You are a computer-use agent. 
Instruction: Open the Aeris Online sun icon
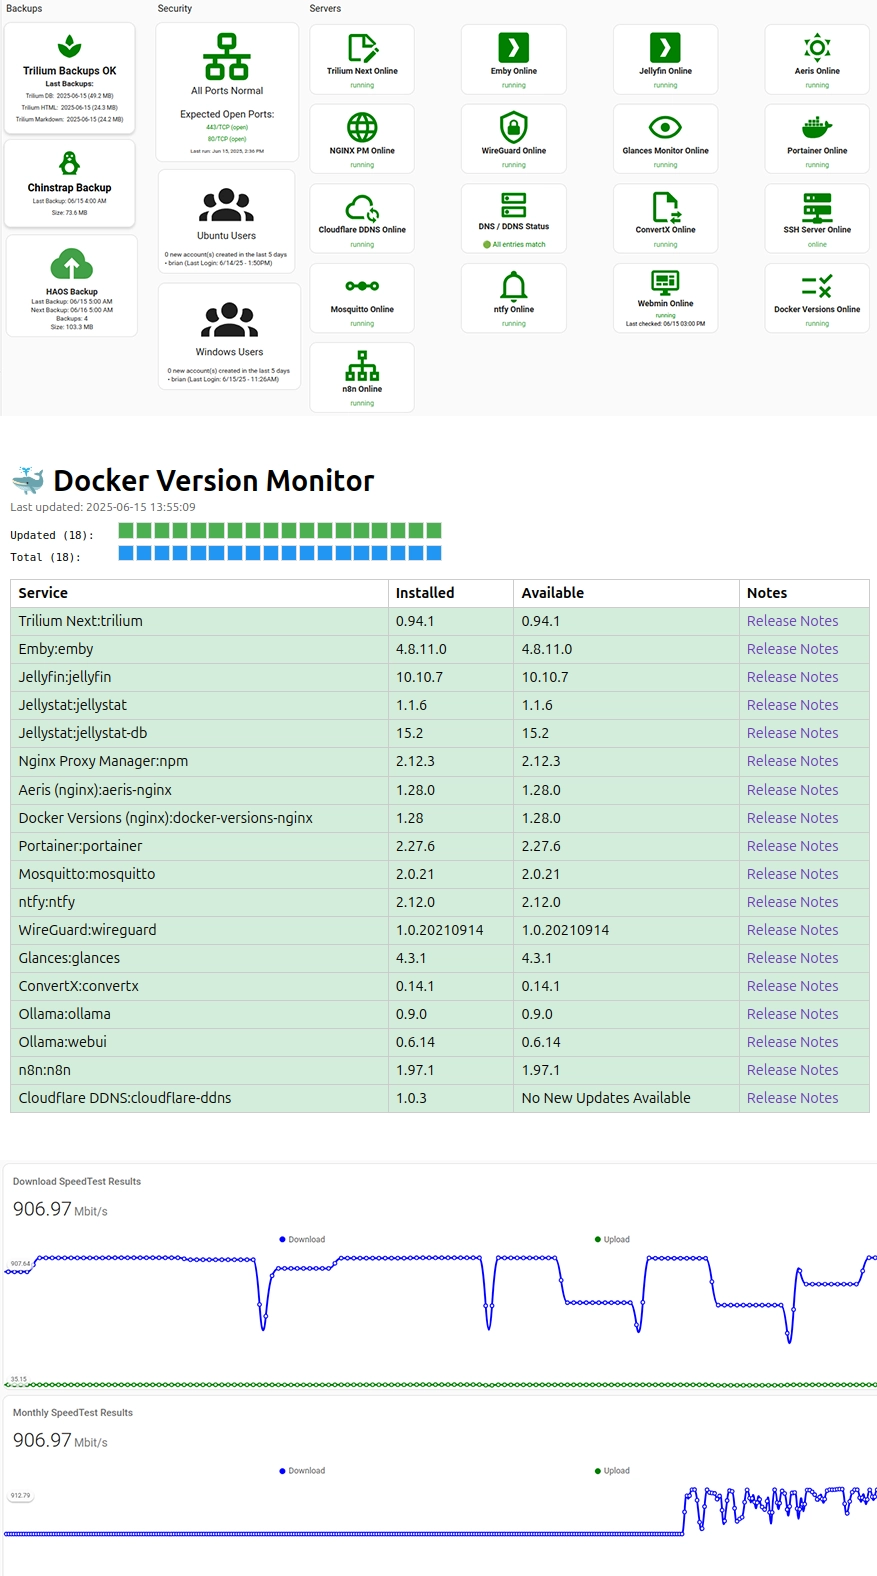pos(817,47)
